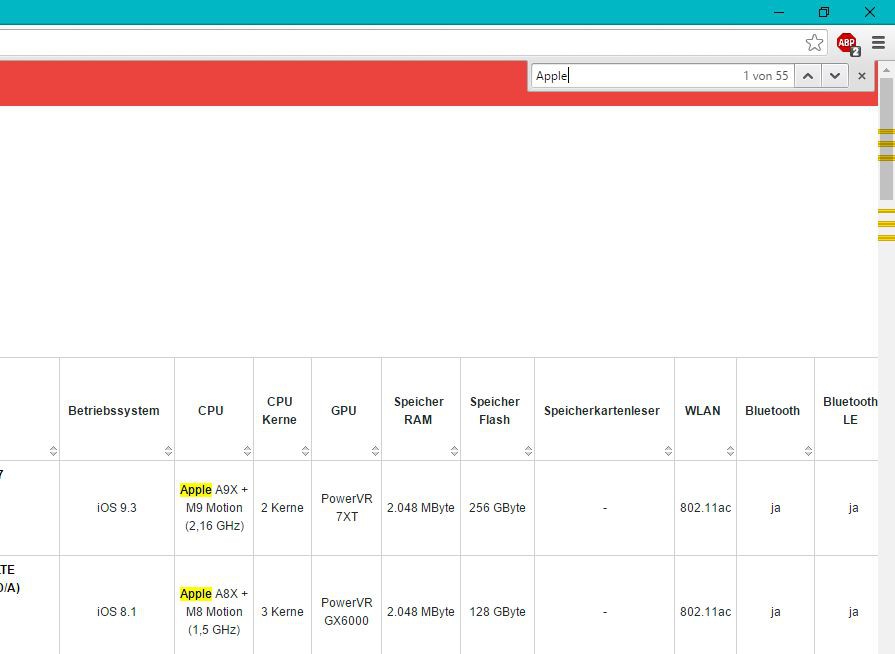This screenshot has height=654, width=895.
Task: Go to previous find result
Action: click(808, 76)
